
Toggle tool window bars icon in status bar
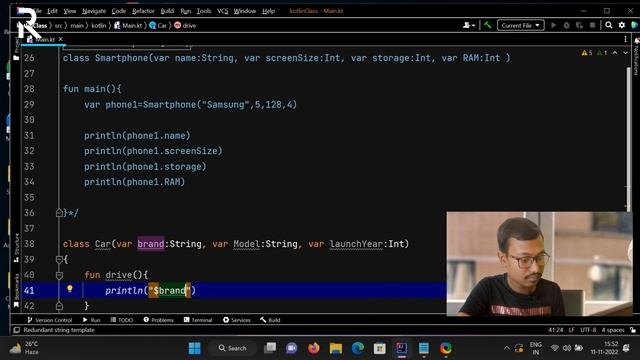pos(16,330)
